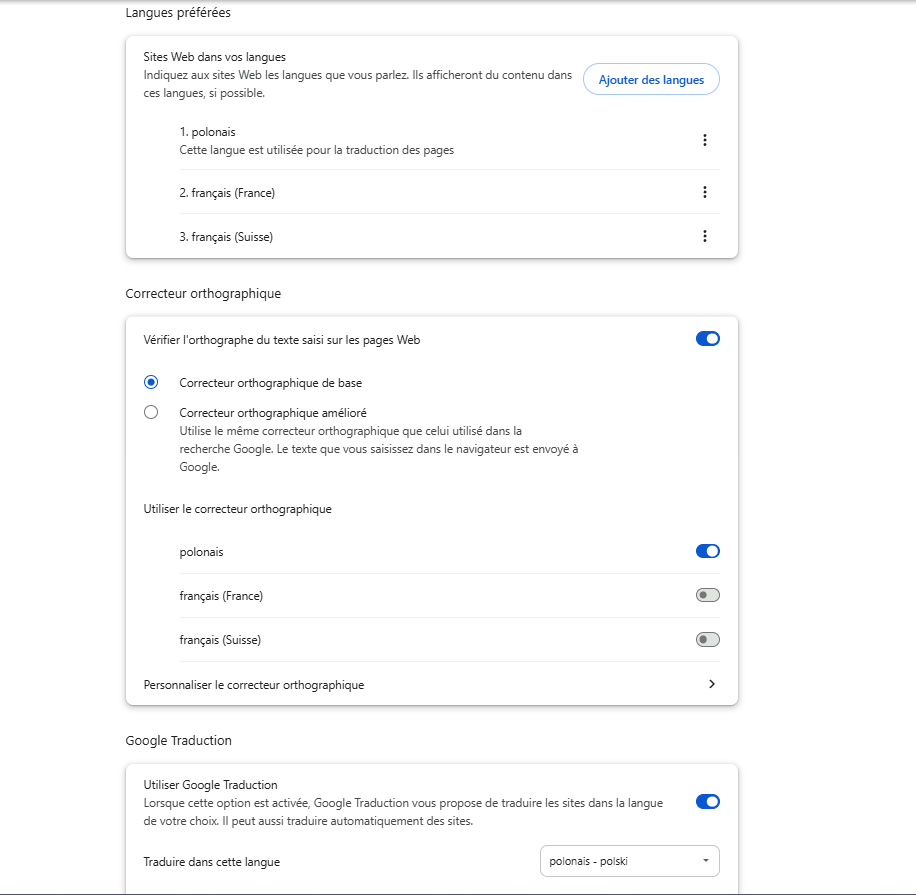Viewport: 916px width, 895px height.
Task: Open three-dot menu for français (France)
Action: [x=705, y=192]
